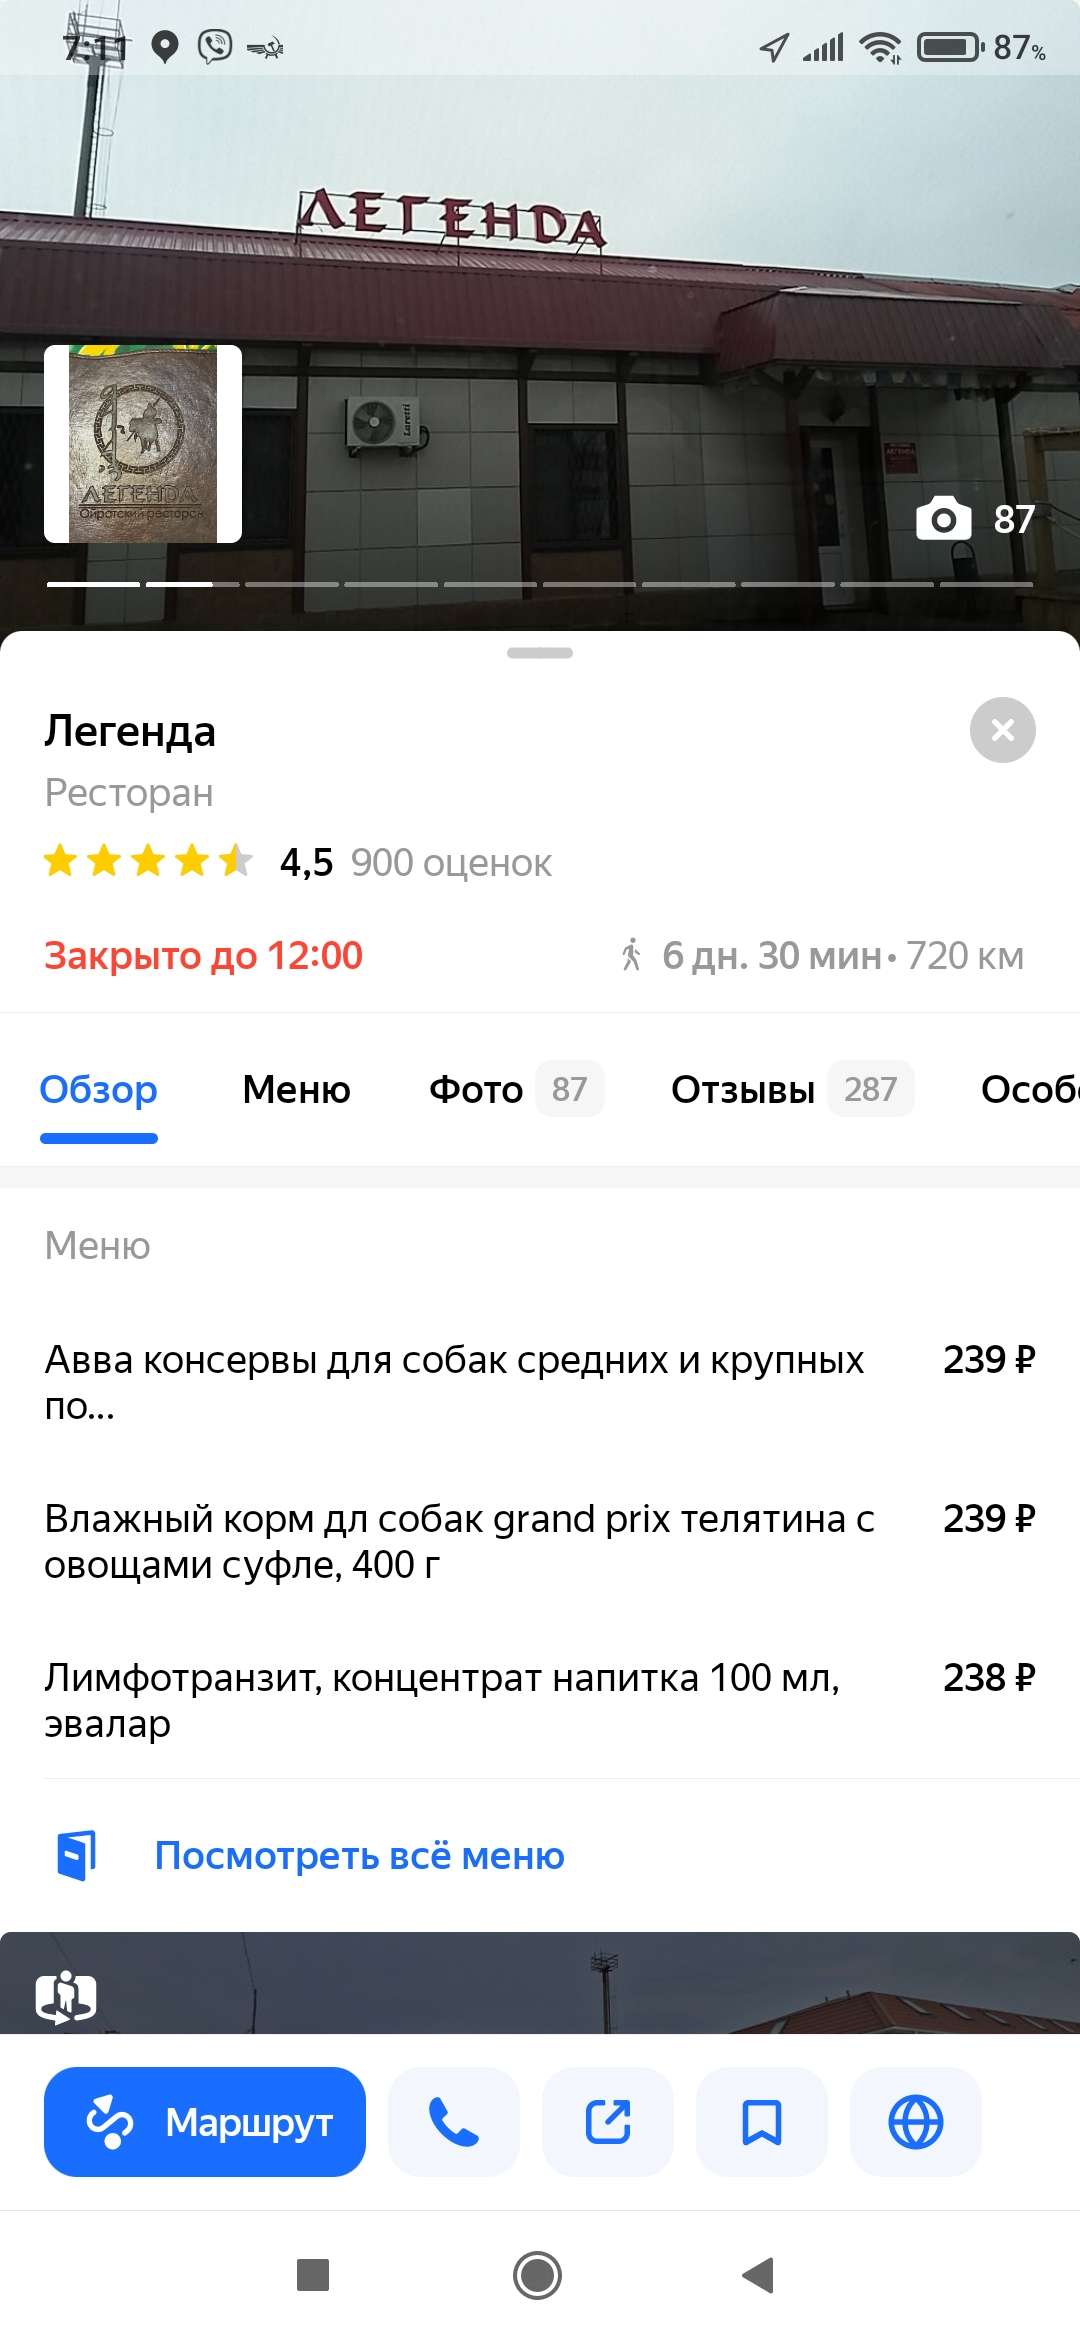Tap the Закрыто до 12:00 hours

[203, 956]
